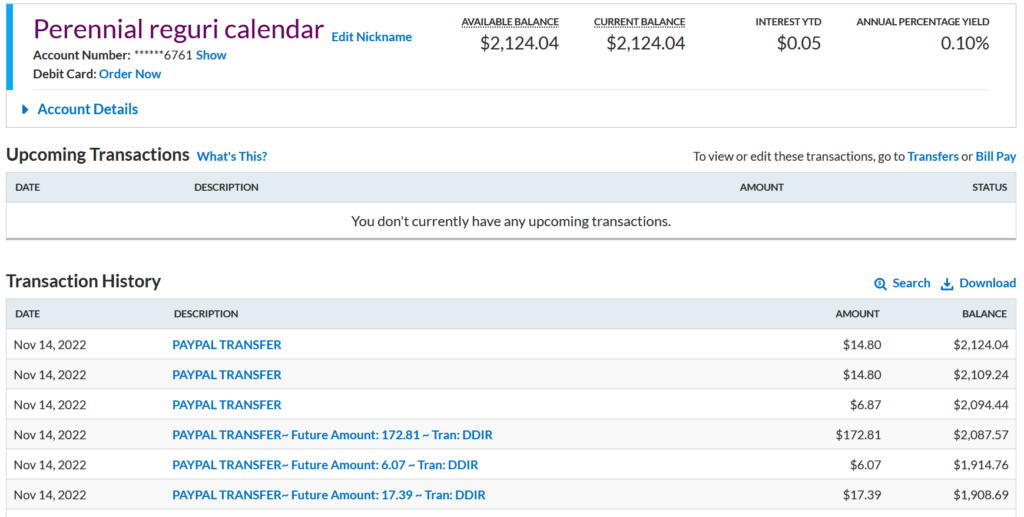Screen dimensions: 1024x517
Task: Click Transaction History DESCRIPTION column header
Action: click(x=206, y=314)
